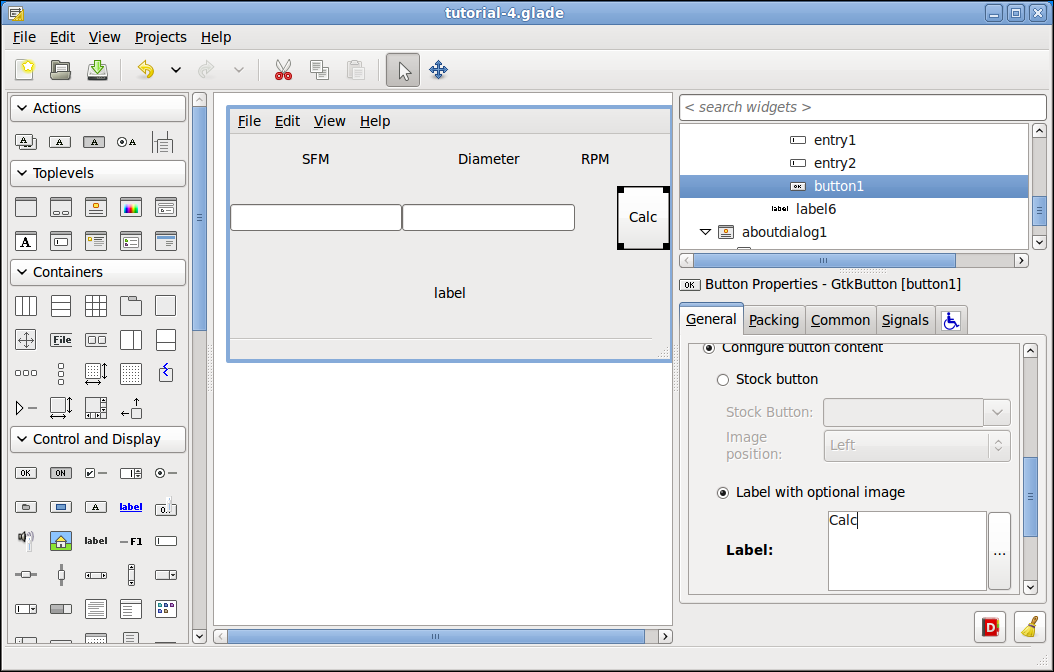Switch to the Common tab
Image resolution: width=1054 pixels, height=672 pixels.
click(840, 321)
